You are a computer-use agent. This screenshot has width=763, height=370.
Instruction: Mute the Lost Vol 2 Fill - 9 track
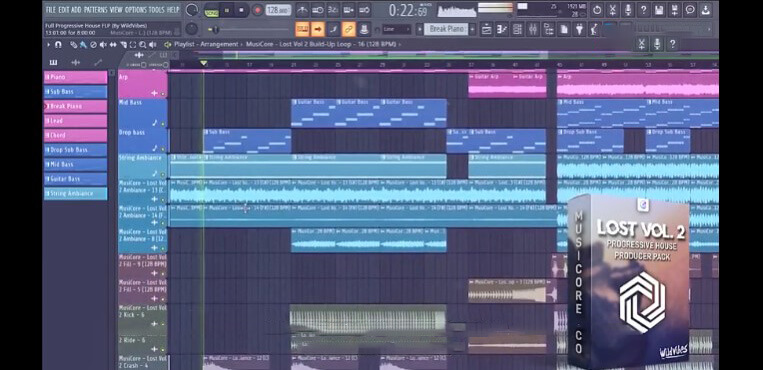pyautogui.click(x=163, y=274)
